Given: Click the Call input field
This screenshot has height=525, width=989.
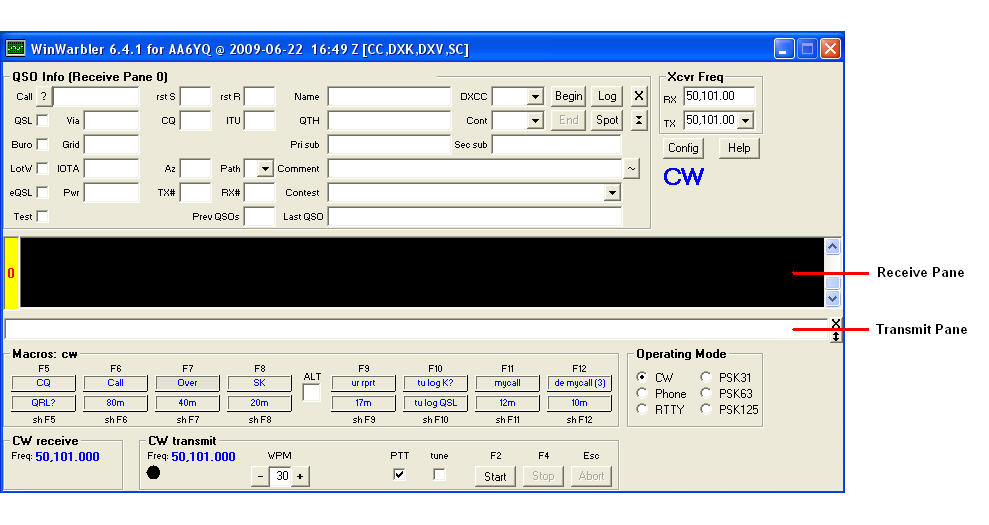Looking at the screenshot, I should click(x=96, y=97).
